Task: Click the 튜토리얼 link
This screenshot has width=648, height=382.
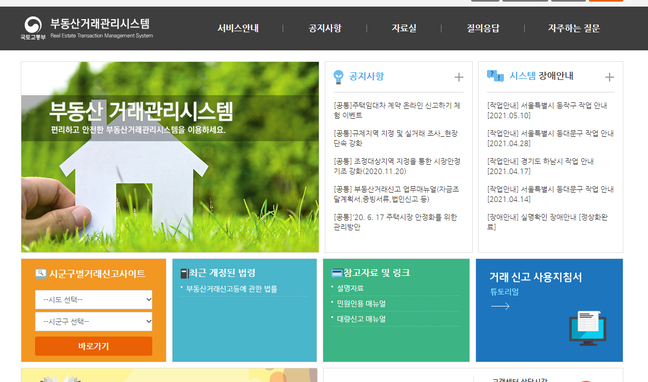Action: (504, 292)
